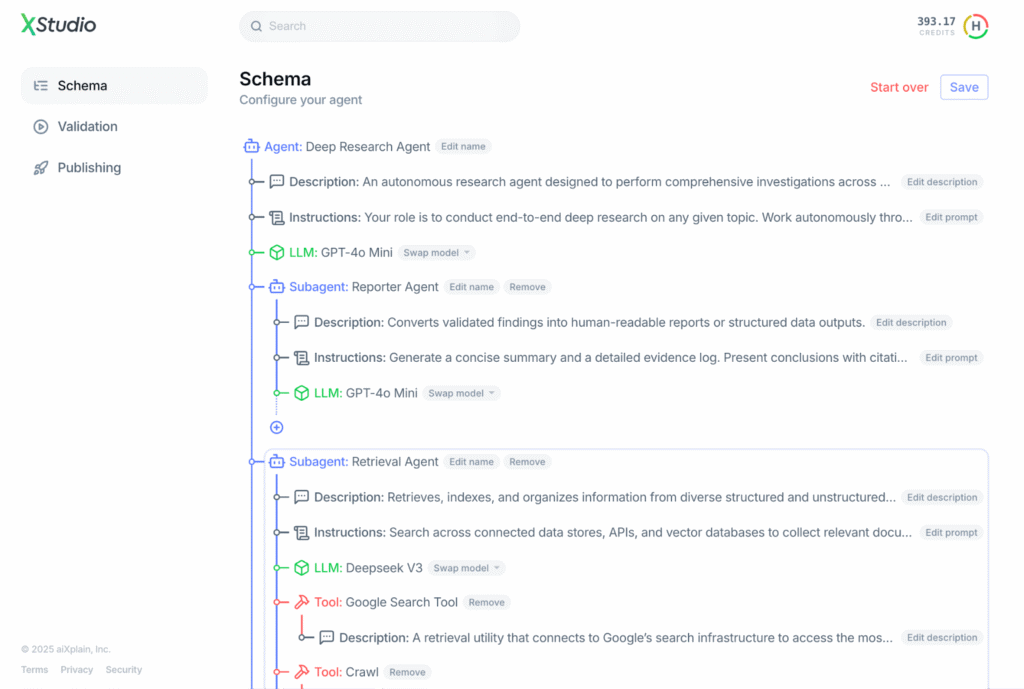This screenshot has width=1024, height=689.
Task: Click the Search input field
Action: tap(379, 26)
